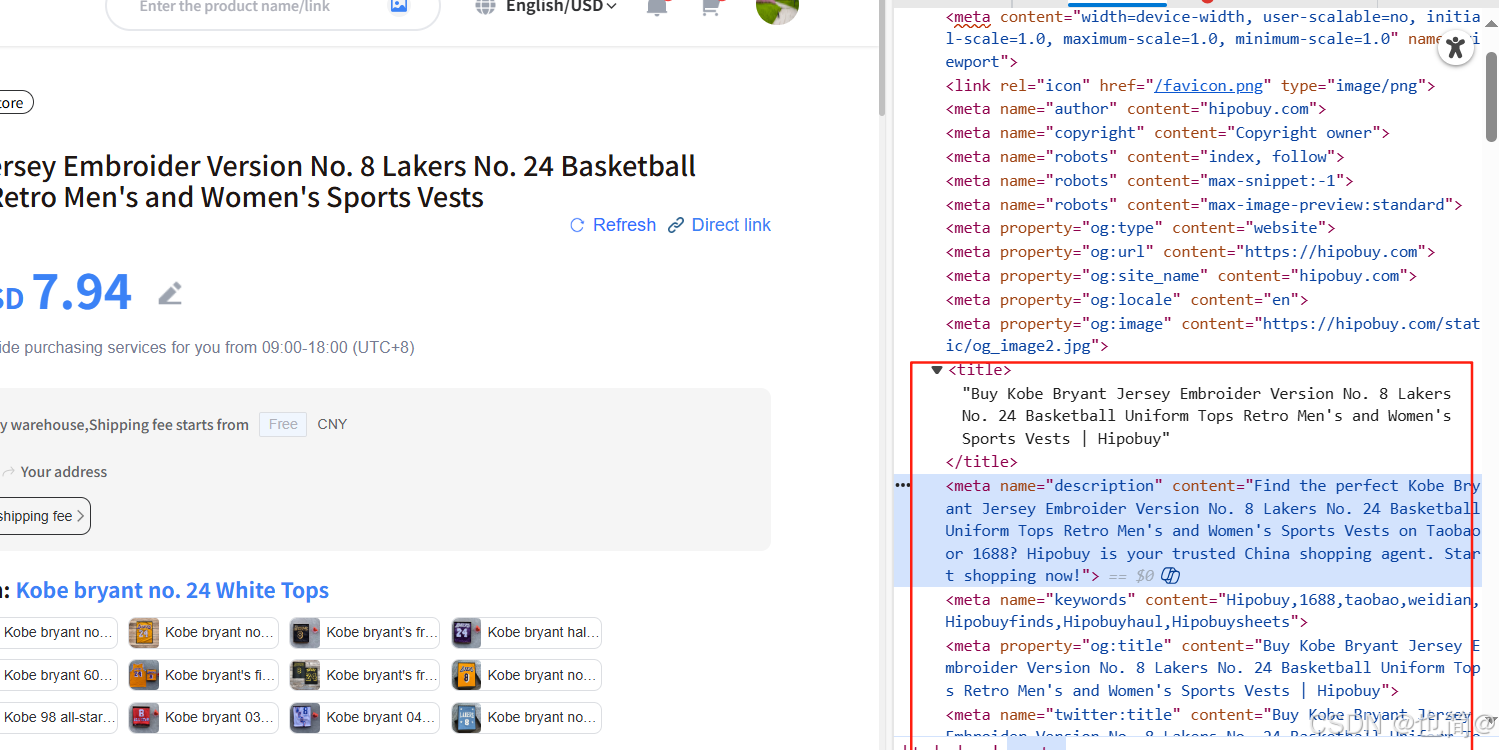
Task: Open the shopping cart
Action: click(x=712, y=7)
